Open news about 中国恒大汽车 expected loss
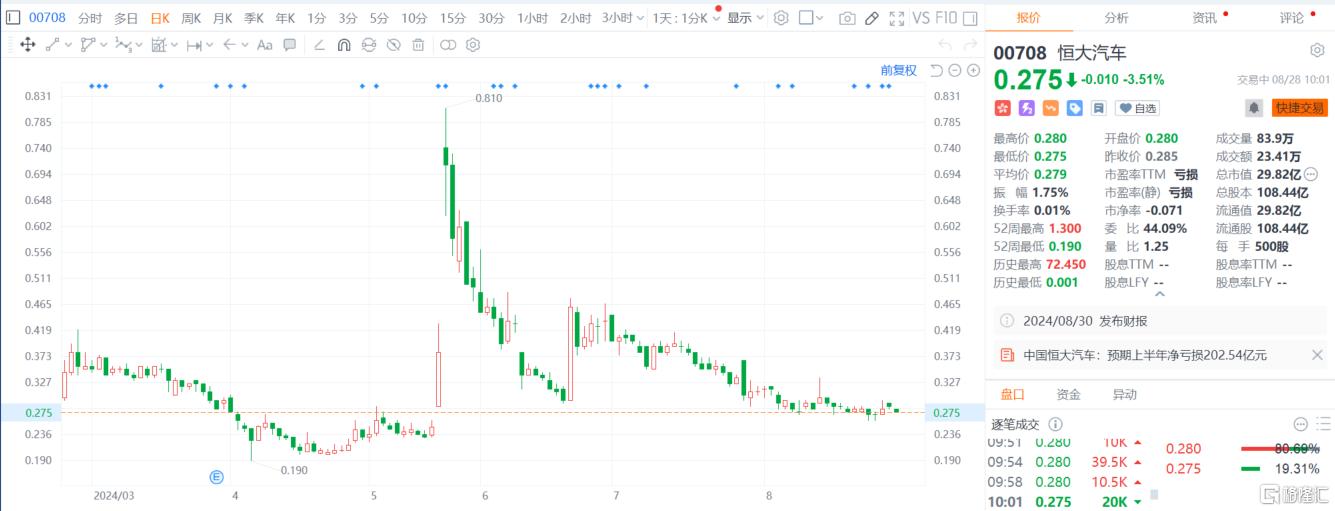This screenshot has height=511, width=1335. (1145, 355)
